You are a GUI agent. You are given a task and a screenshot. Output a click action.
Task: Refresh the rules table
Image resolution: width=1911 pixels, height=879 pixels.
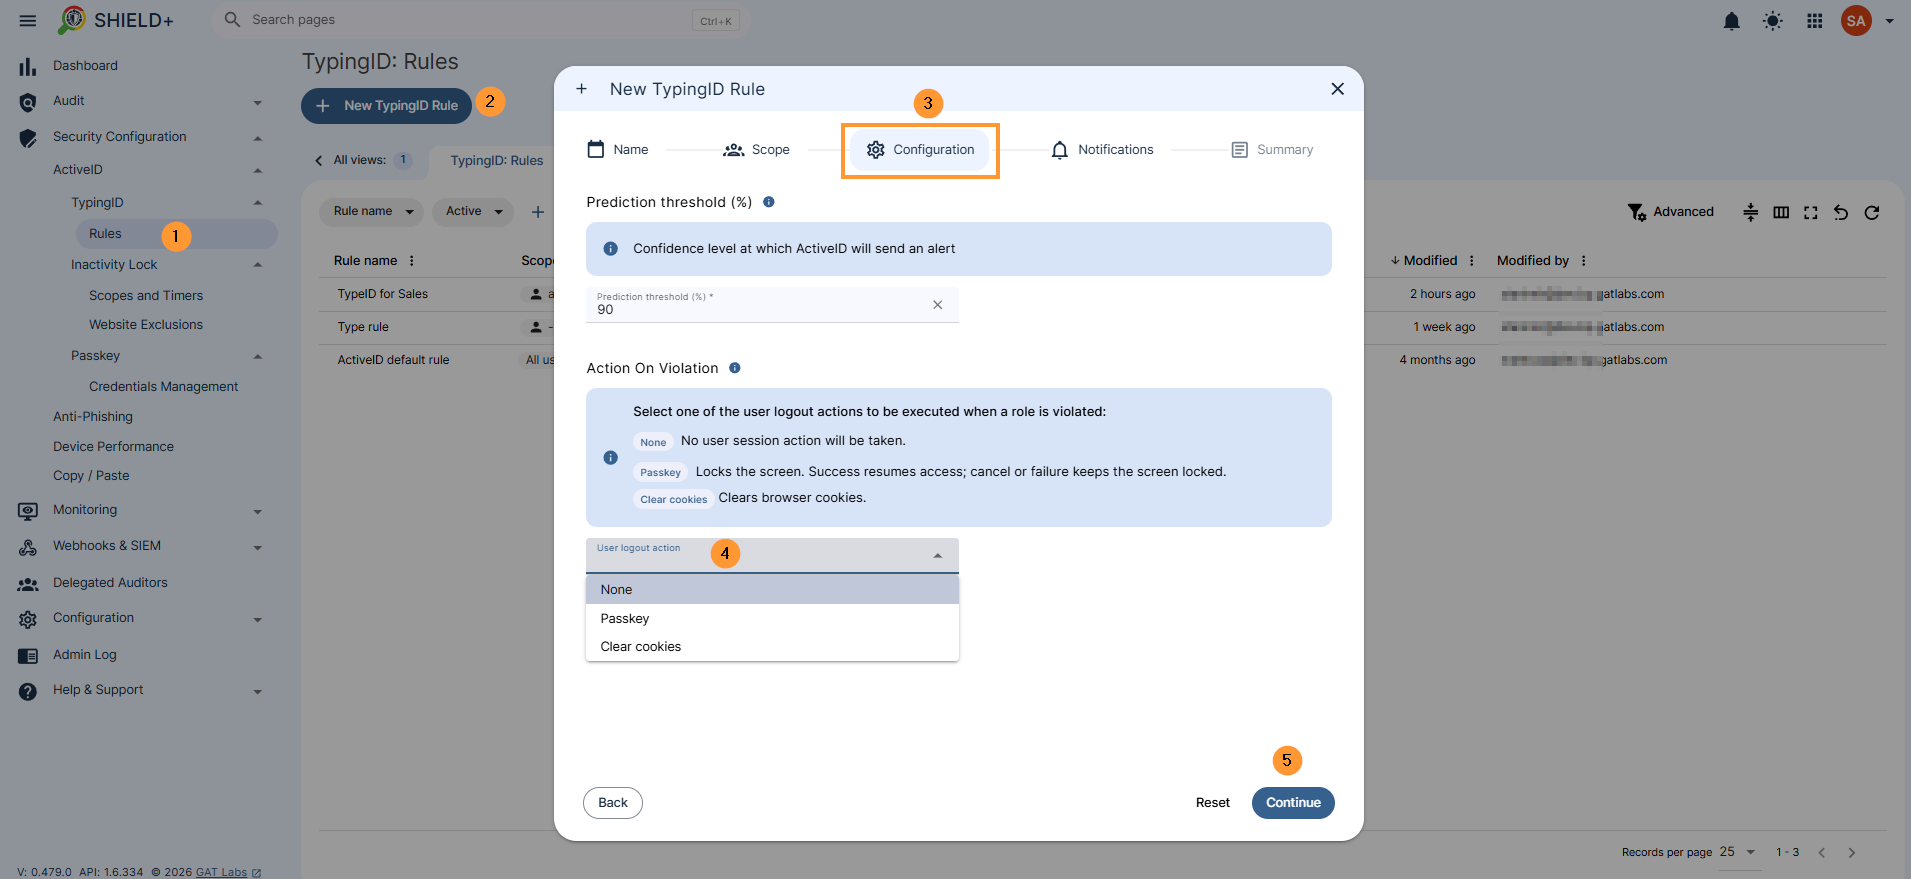point(1872,212)
